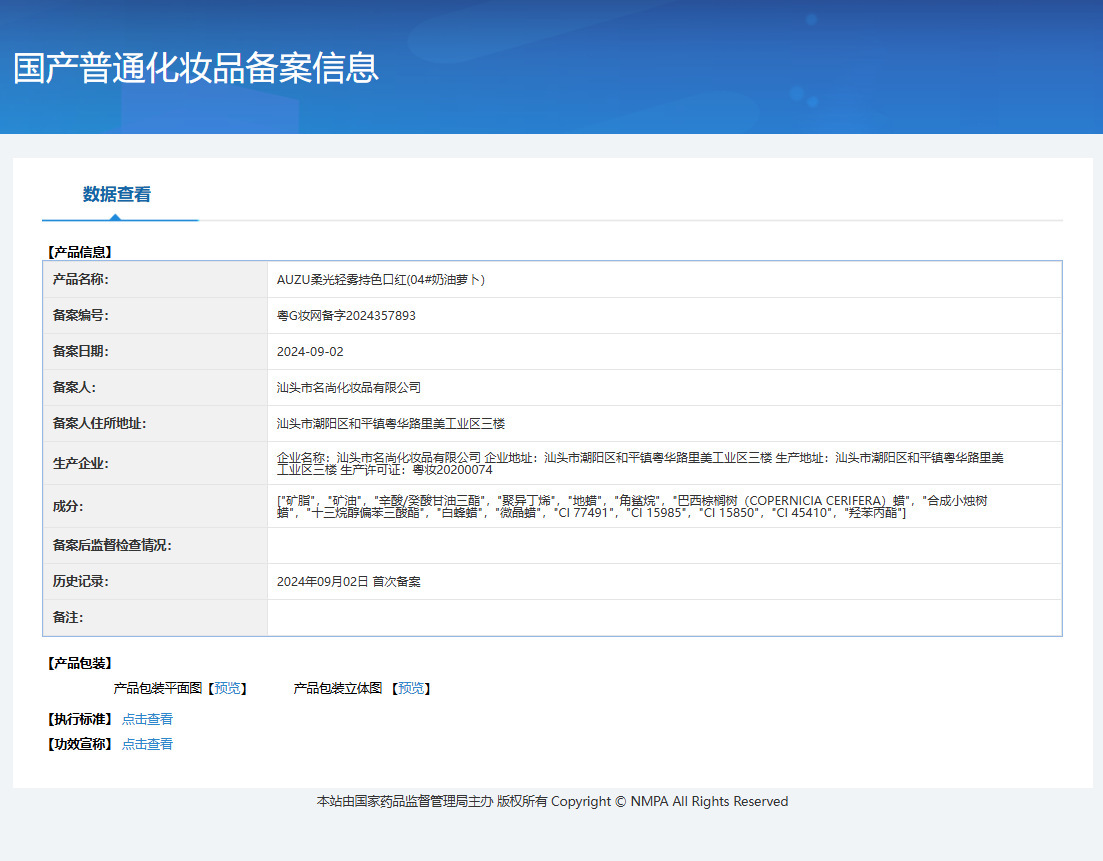Screen dimensions: 1103x861
Task: Click 点击查看 next to 执行标准
Action: pos(147,719)
